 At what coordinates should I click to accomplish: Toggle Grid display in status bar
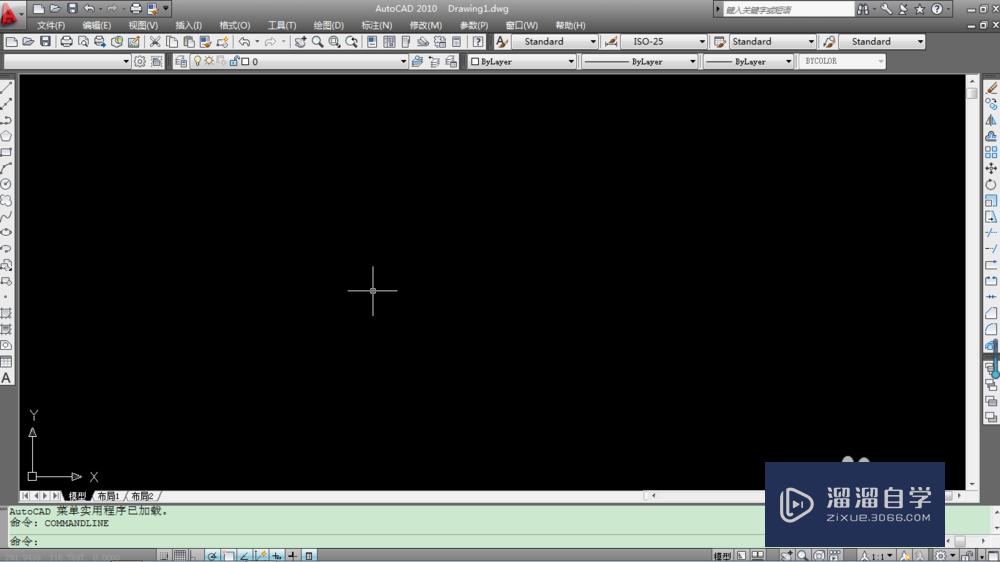click(x=180, y=556)
